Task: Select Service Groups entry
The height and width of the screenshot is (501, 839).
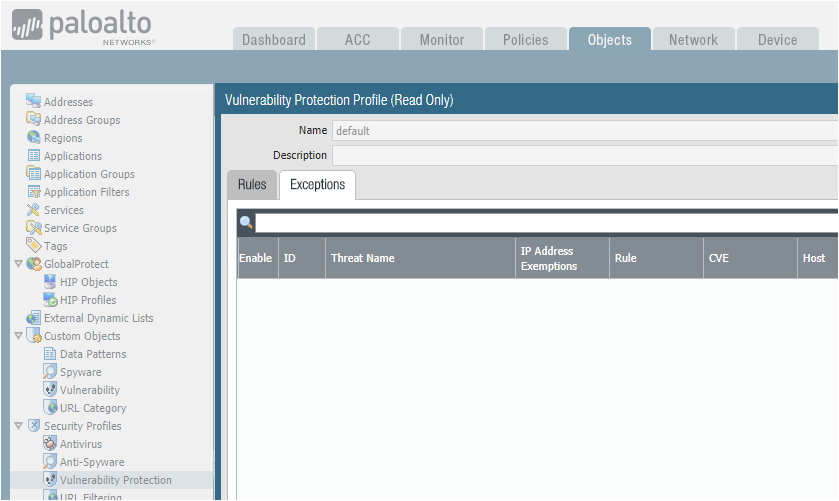Action: [x=80, y=228]
